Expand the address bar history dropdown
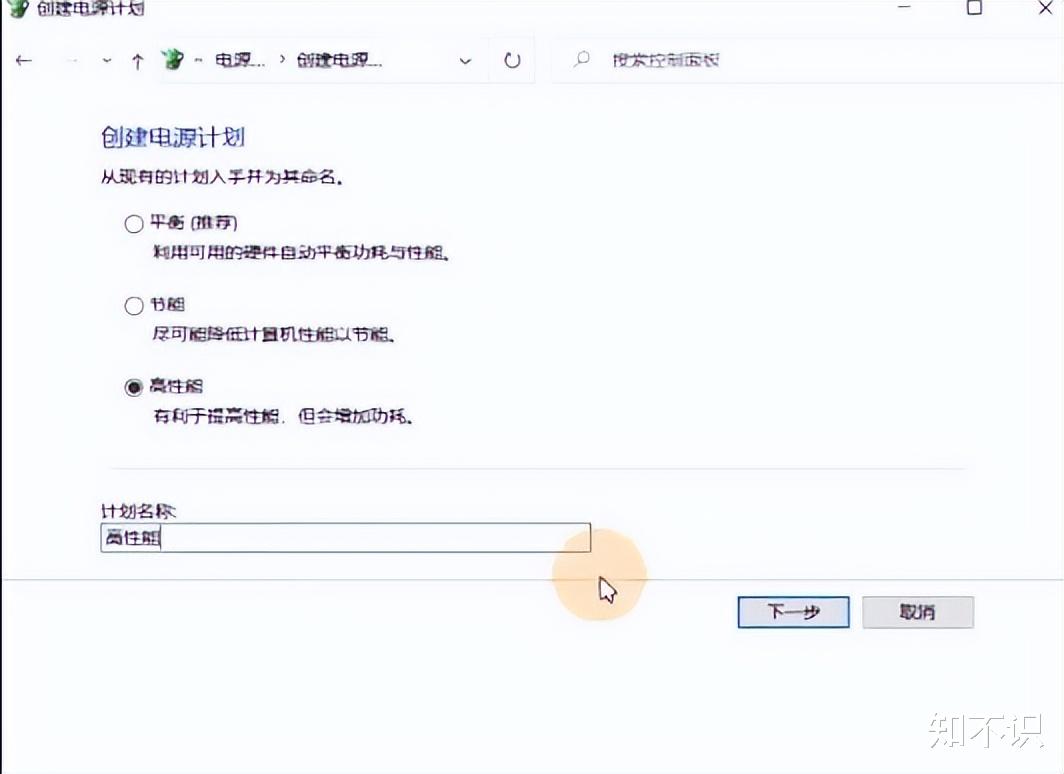Viewport: 1064px width, 774px height. 465,61
